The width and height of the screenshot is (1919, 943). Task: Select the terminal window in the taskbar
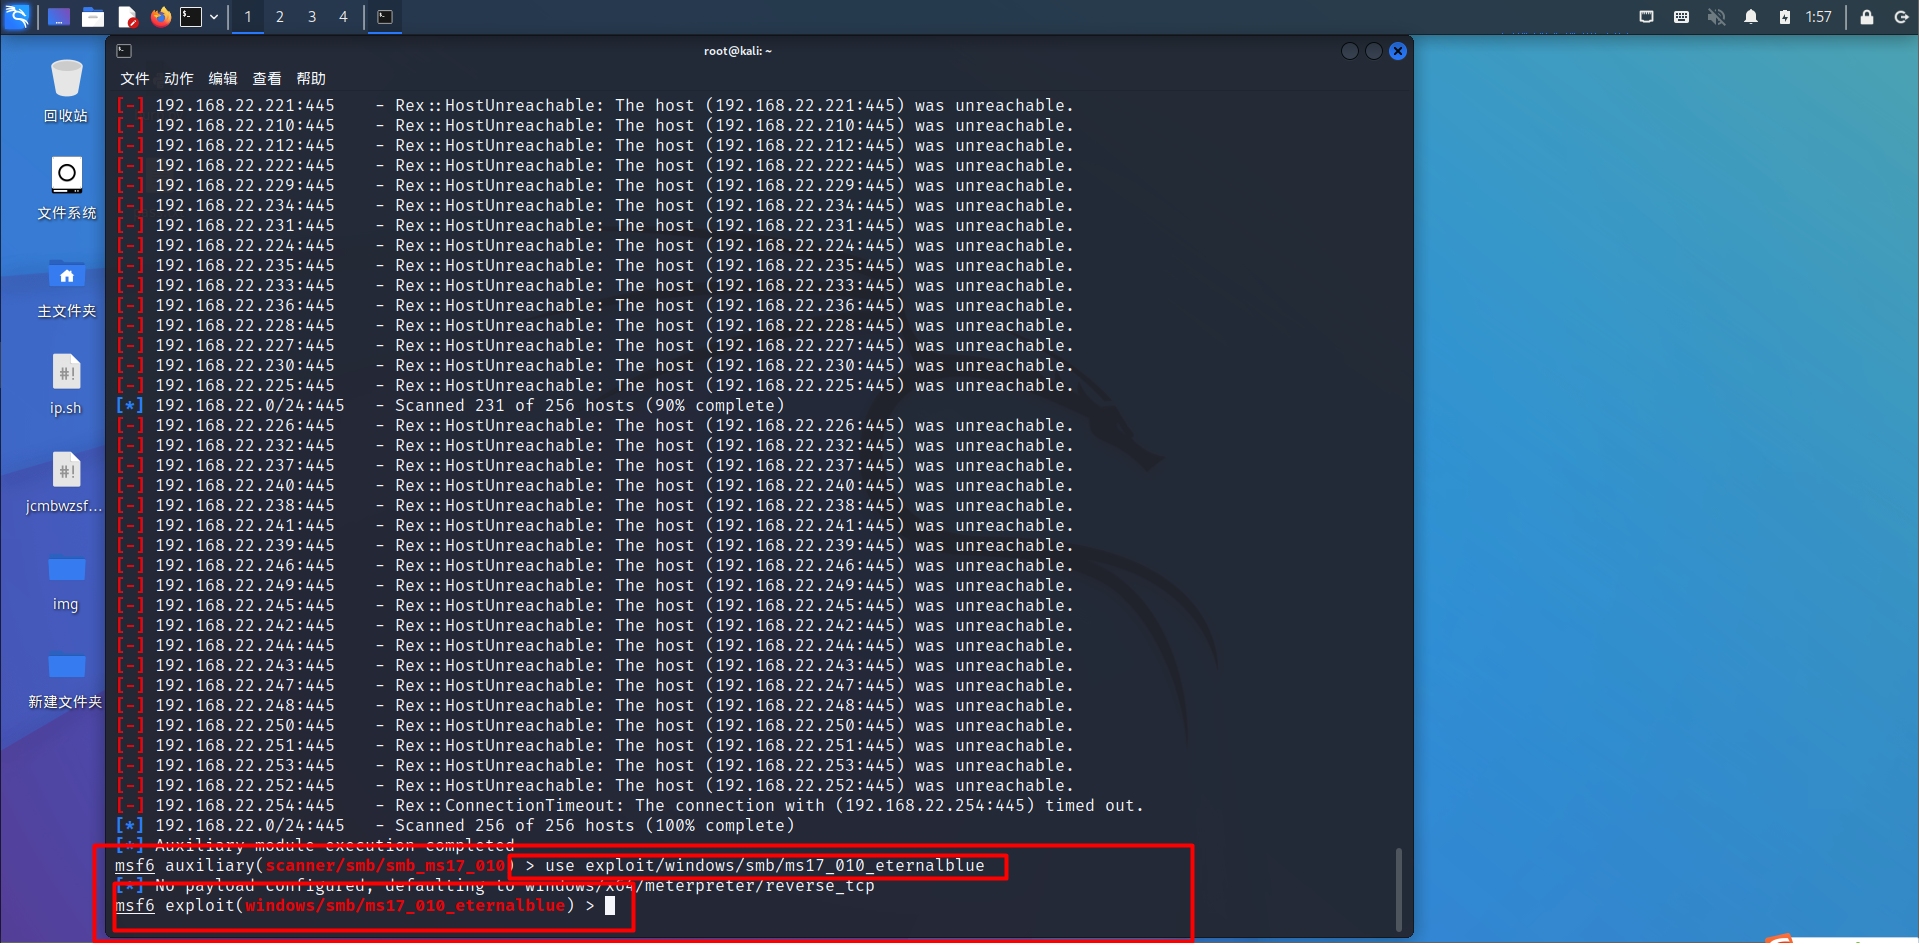point(385,17)
